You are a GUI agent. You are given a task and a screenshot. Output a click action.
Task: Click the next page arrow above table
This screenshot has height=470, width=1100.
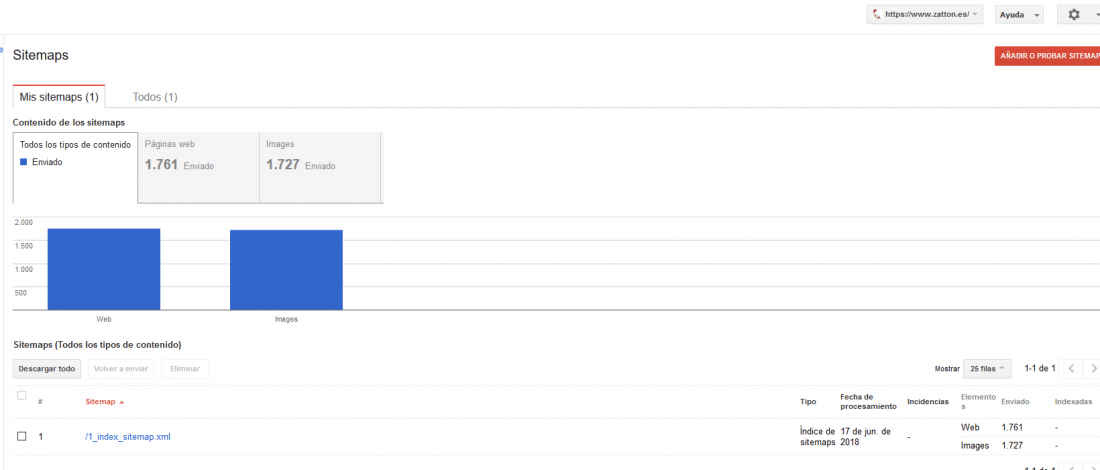coord(1092,368)
